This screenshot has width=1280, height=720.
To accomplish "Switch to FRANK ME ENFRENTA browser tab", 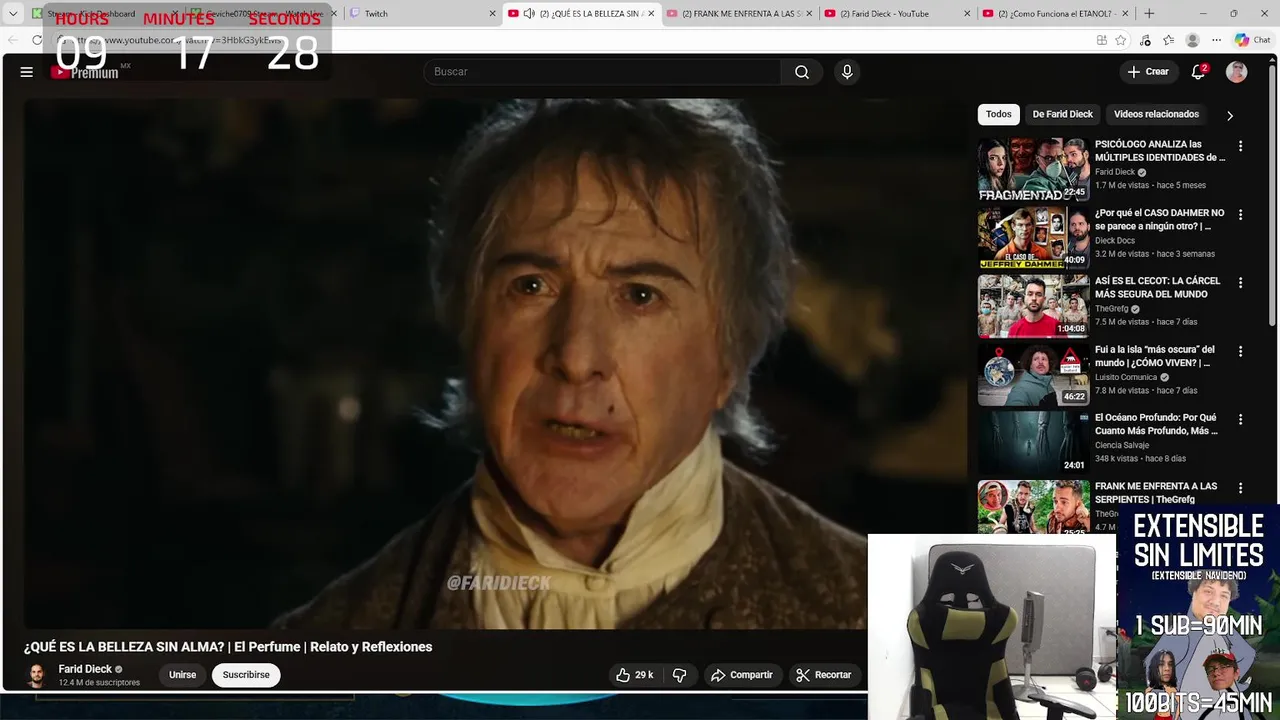I will (740, 13).
